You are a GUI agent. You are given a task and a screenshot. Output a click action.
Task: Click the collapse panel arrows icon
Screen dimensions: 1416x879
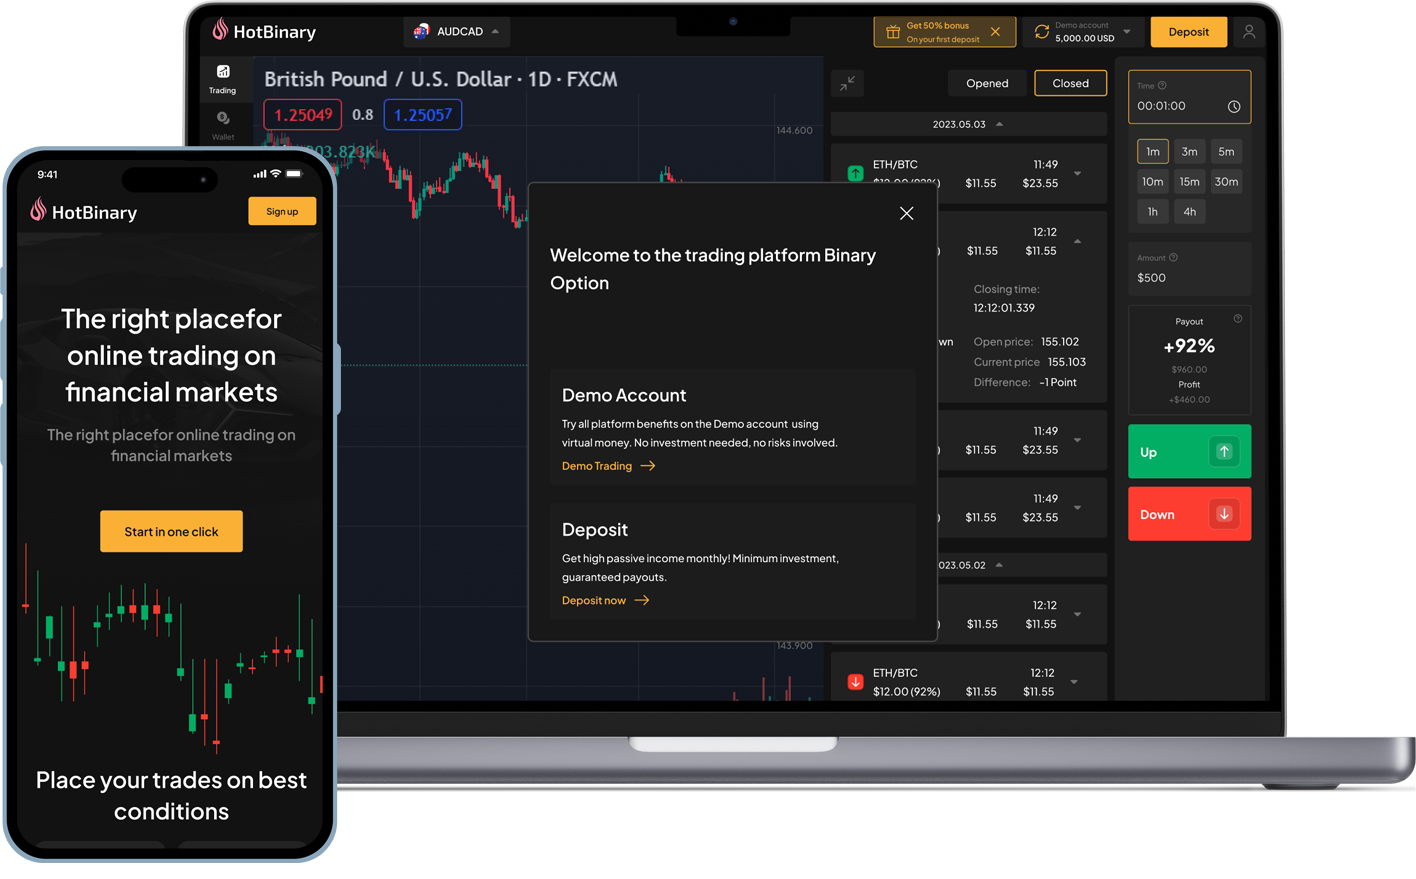[847, 84]
